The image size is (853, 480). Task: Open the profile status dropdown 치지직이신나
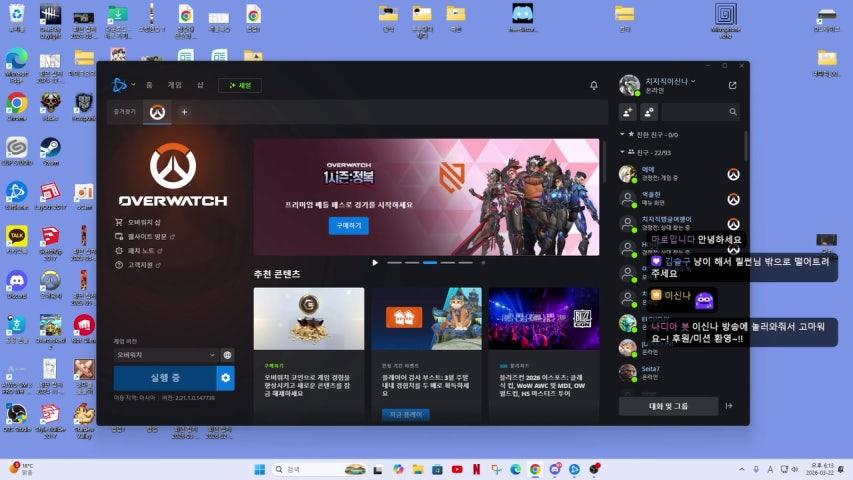(670, 82)
